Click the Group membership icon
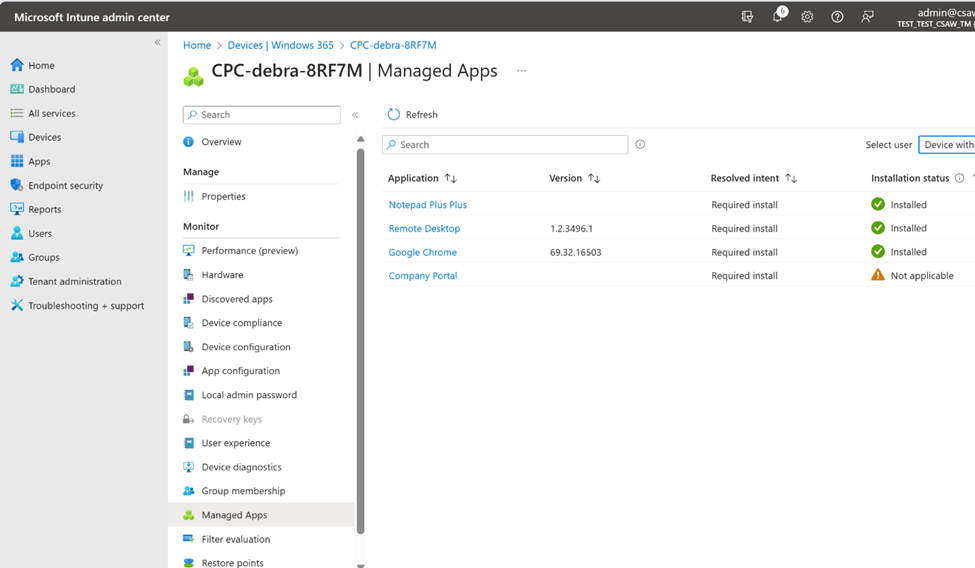Viewport: 975px width, 568px height. click(188, 490)
